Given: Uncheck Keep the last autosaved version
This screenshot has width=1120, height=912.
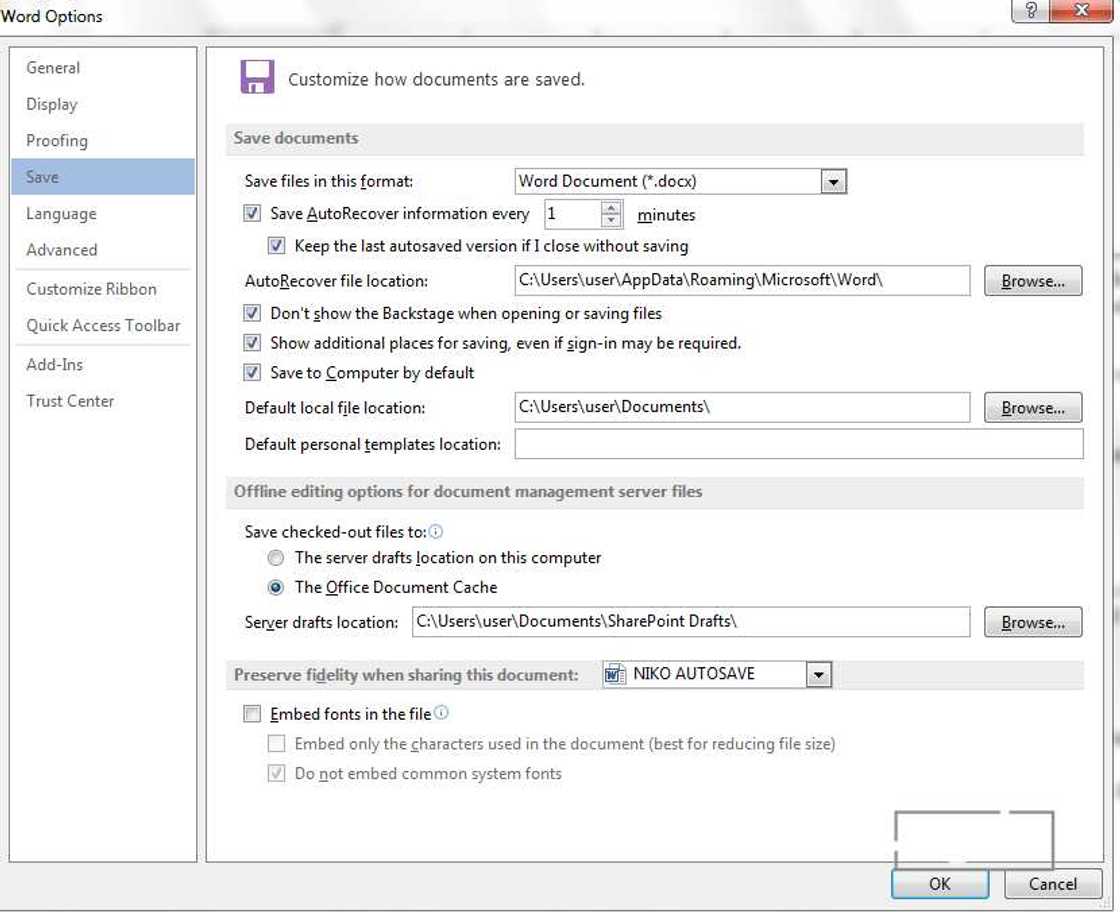Looking at the screenshot, I should (x=277, y=245).
